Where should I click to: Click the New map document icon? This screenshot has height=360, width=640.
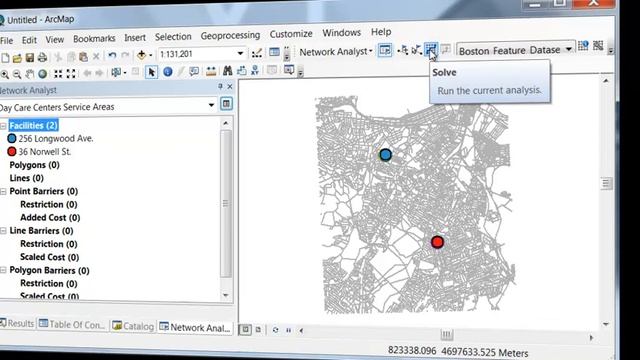point(5,58)
